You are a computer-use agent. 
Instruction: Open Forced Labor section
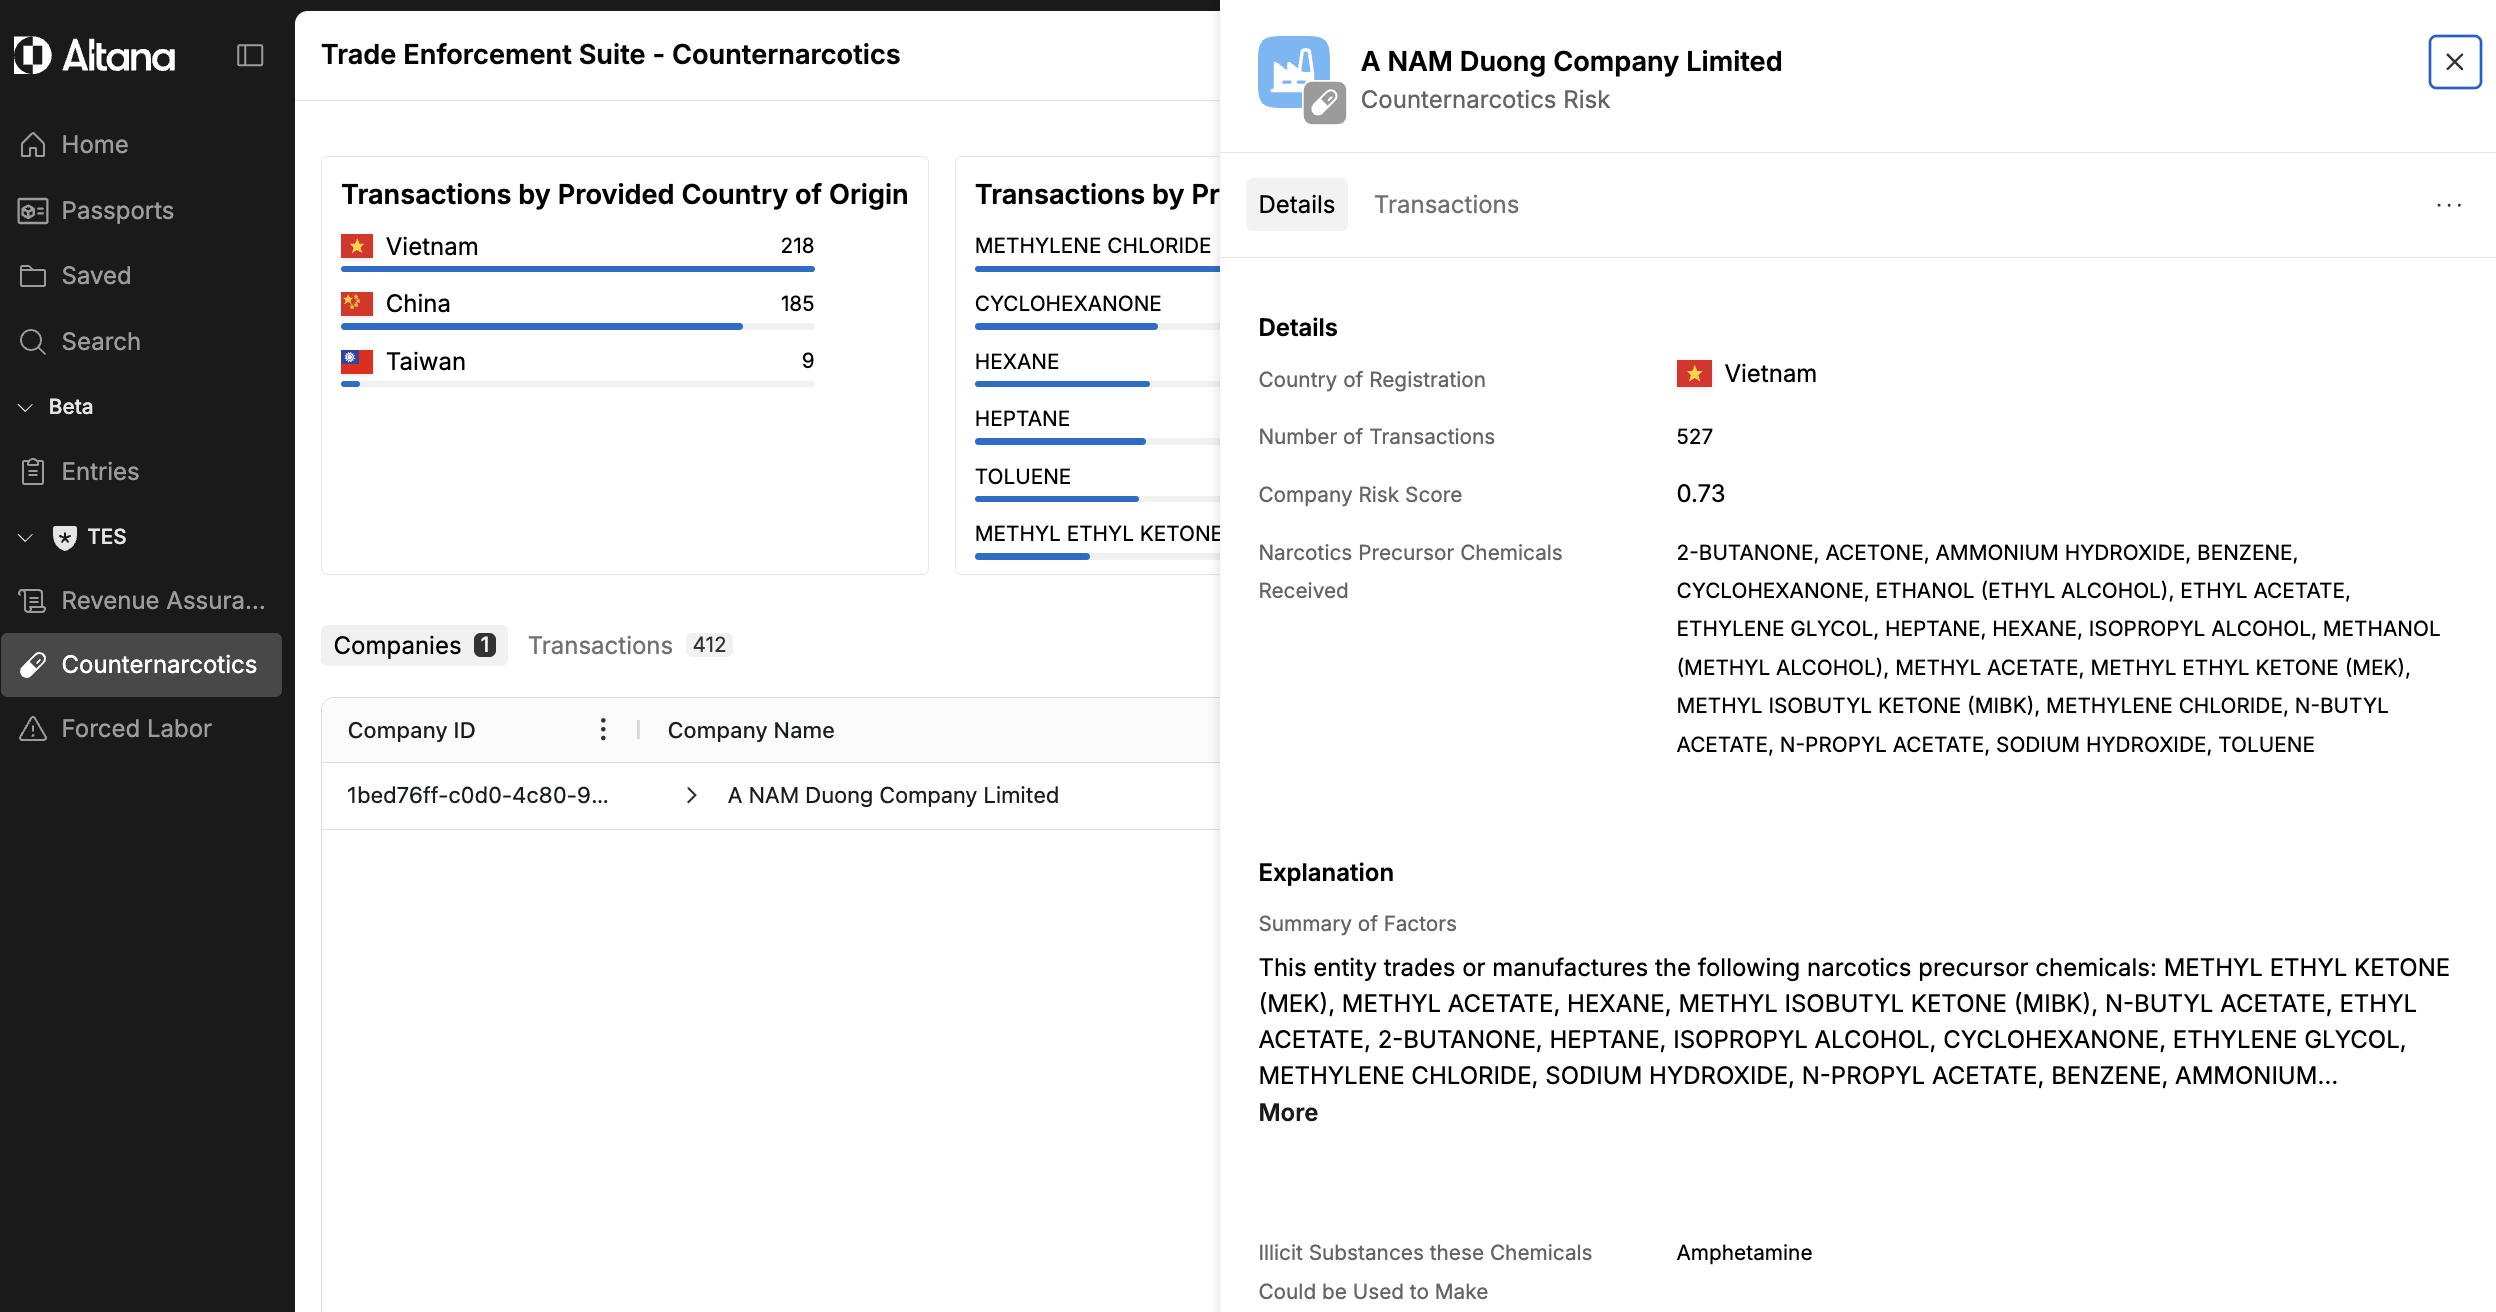136,728
